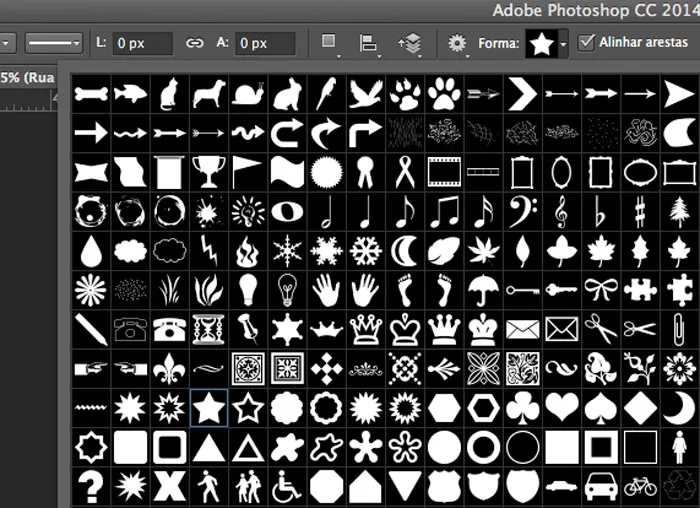700x508 pixels.
Task: Open the gear shape options menu
Action: 458,44
